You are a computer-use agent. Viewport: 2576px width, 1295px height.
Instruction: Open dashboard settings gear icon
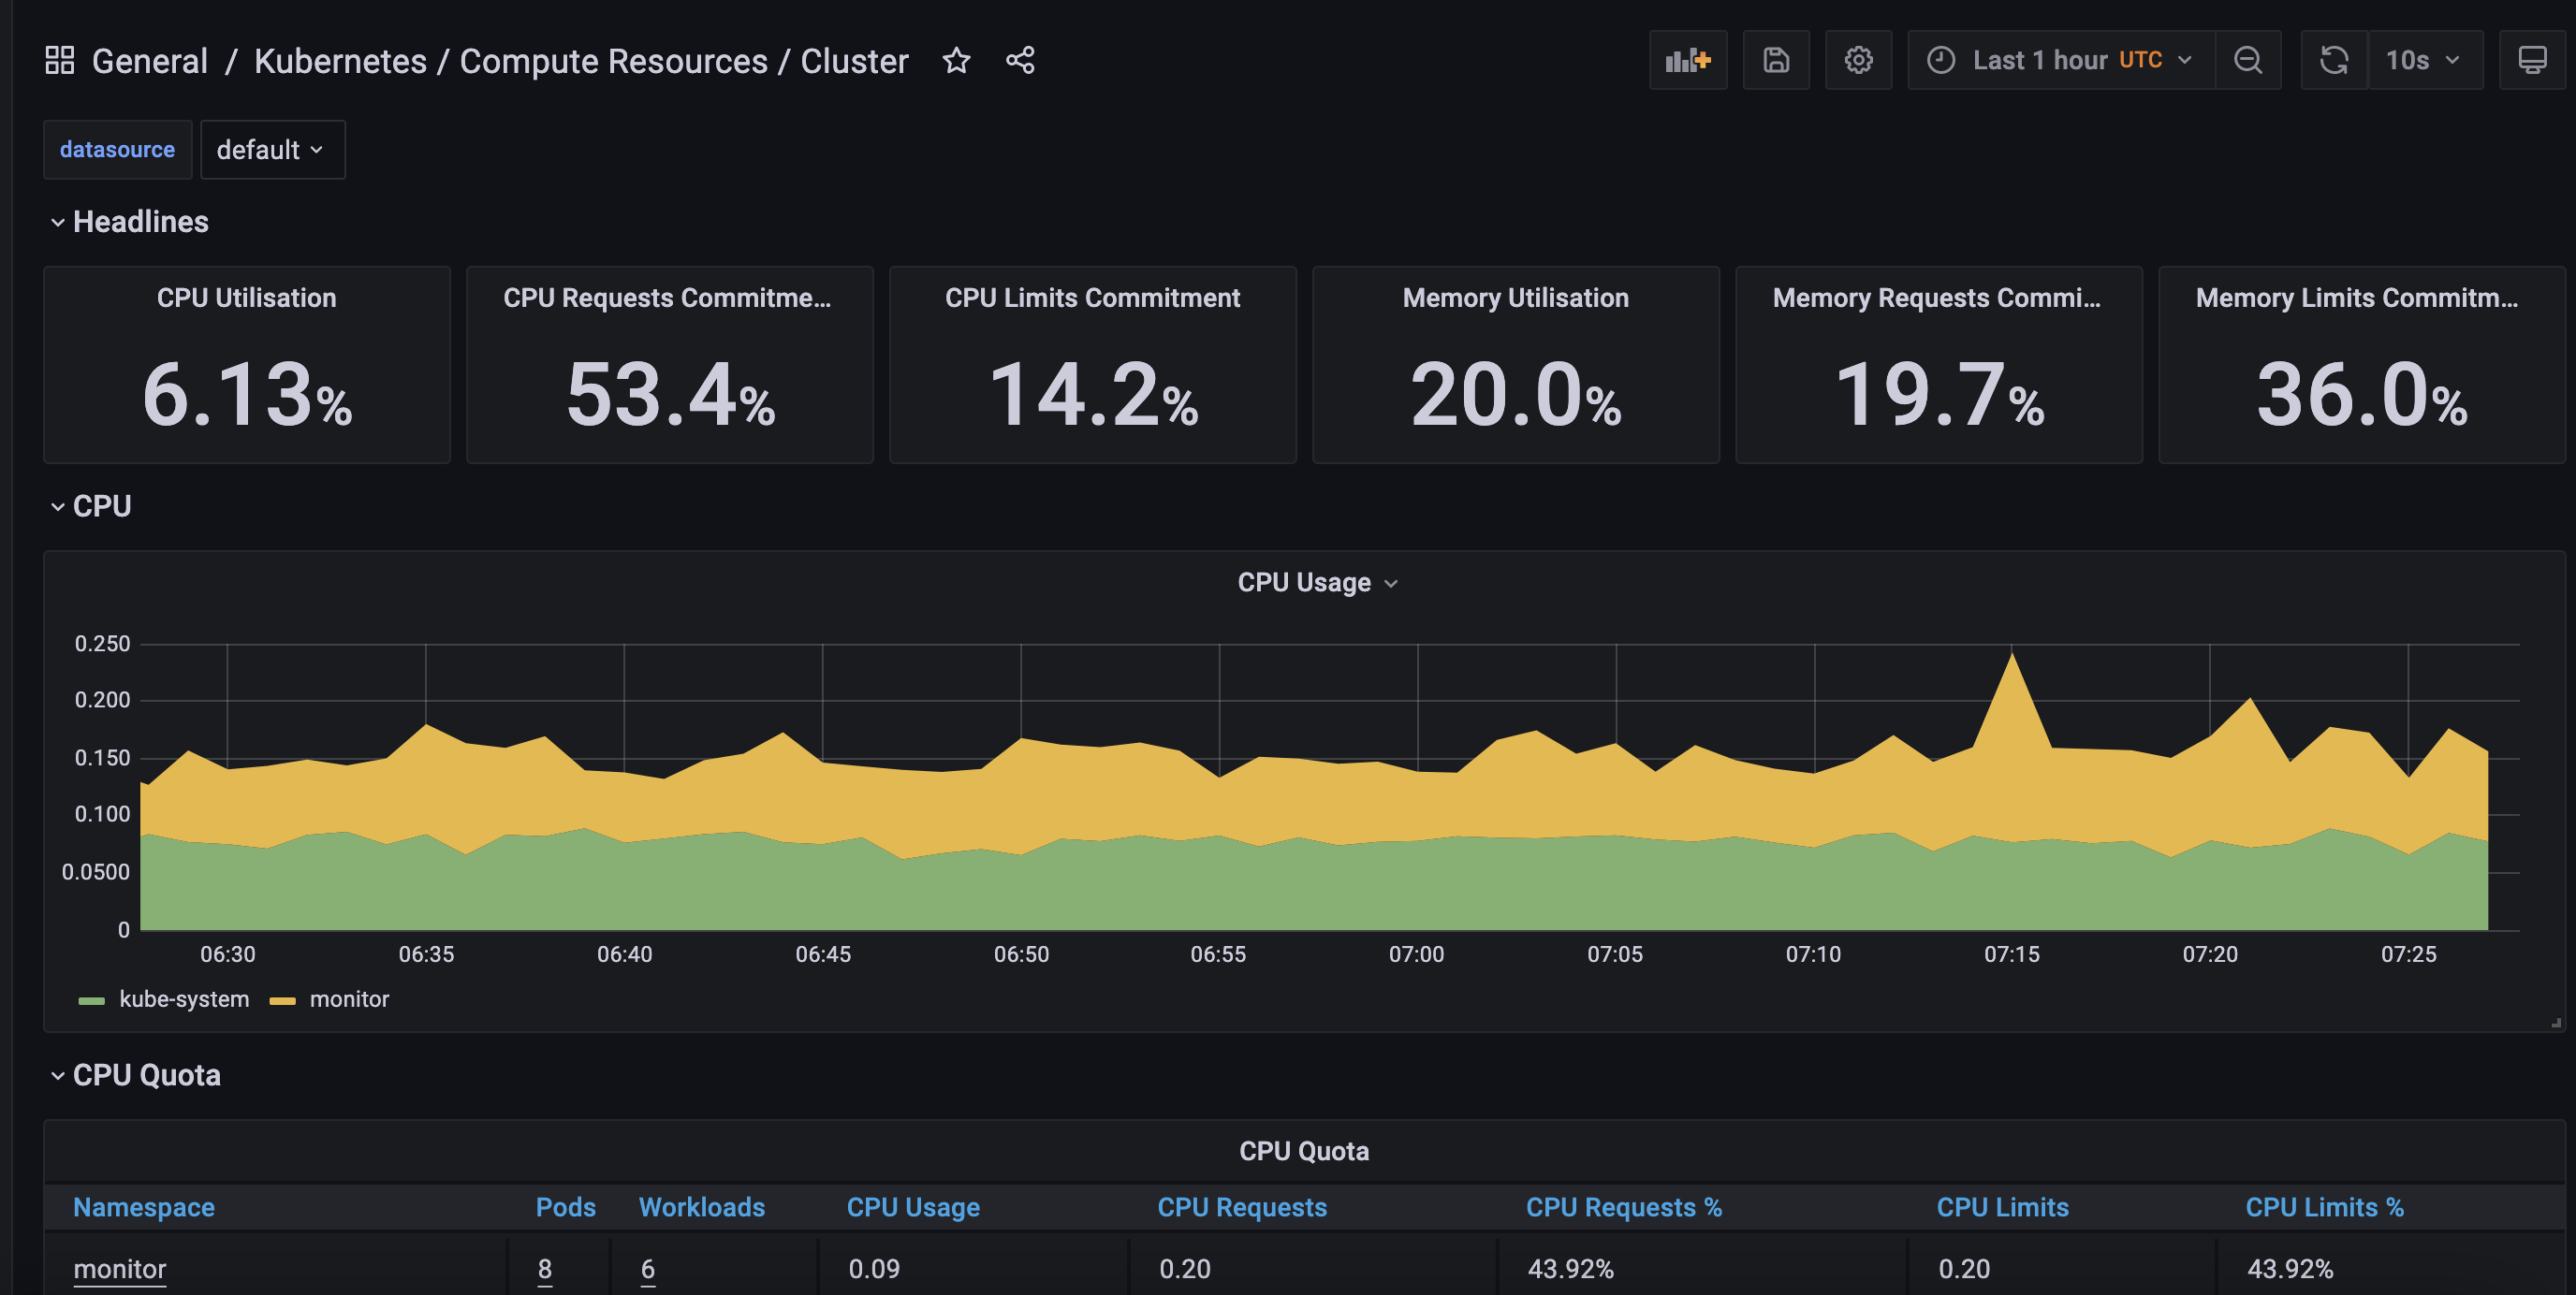click(1858, 60)
